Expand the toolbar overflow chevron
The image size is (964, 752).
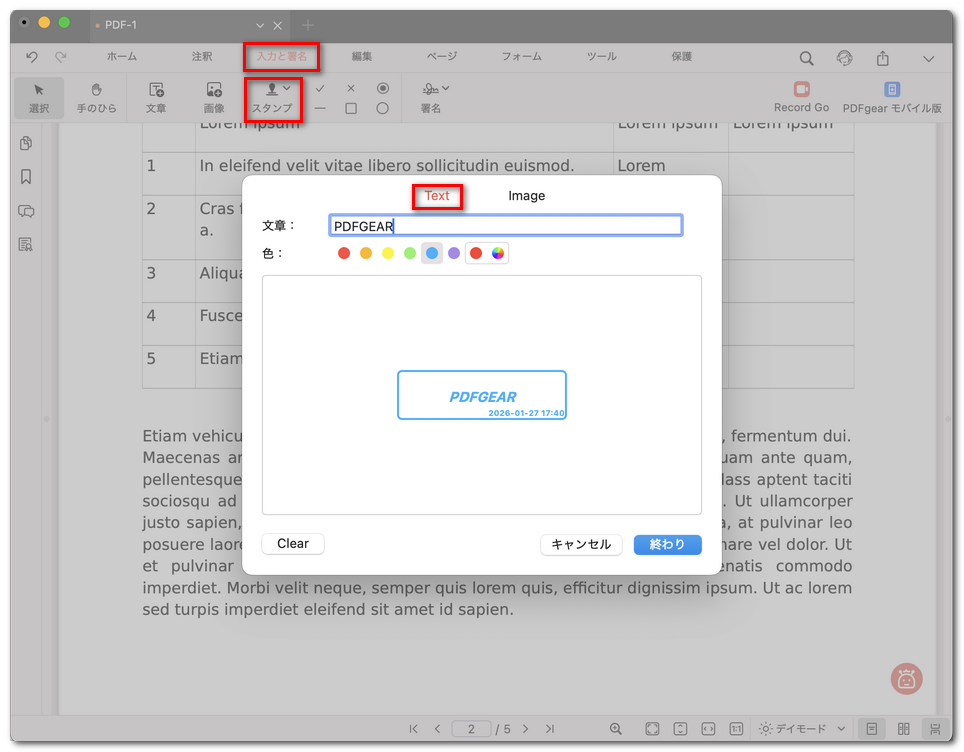pos(929,59)
